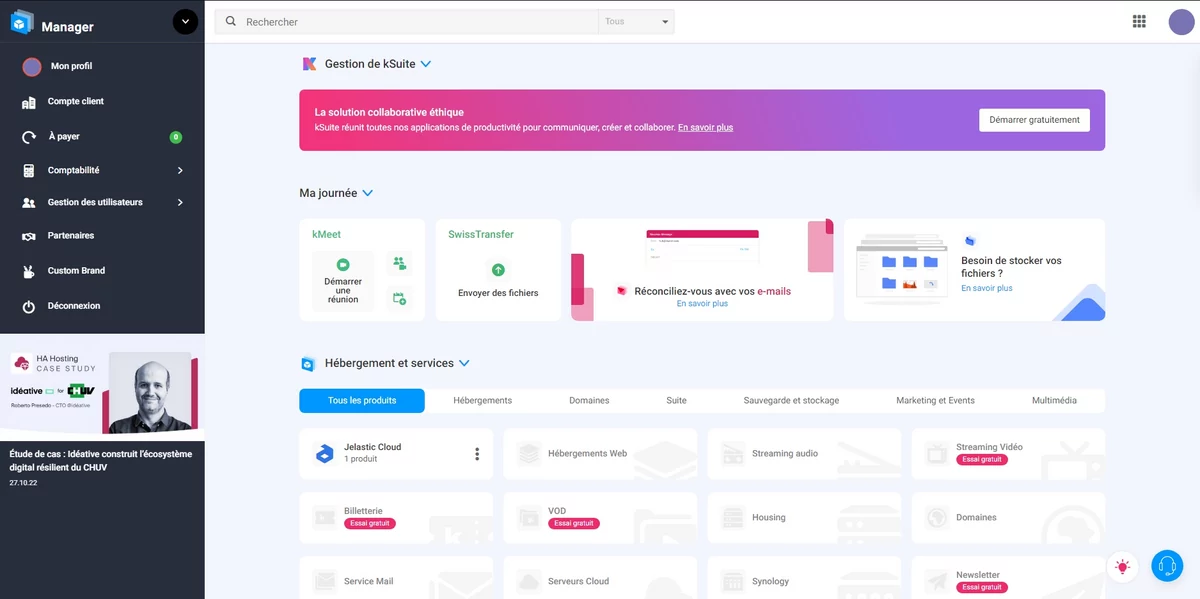The width and height of the screenshot is (1200, 599).
Task: Open the Housing product tile
Action: [x=804, y=518]
